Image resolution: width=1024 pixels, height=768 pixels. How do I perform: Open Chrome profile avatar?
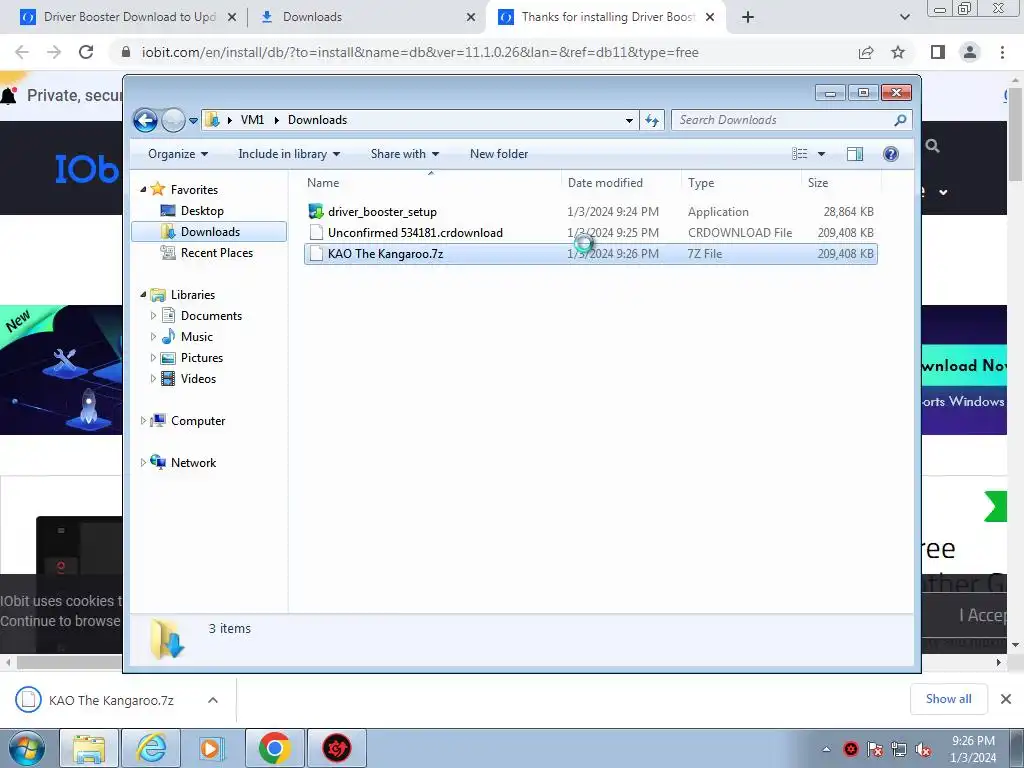(970, 52)
